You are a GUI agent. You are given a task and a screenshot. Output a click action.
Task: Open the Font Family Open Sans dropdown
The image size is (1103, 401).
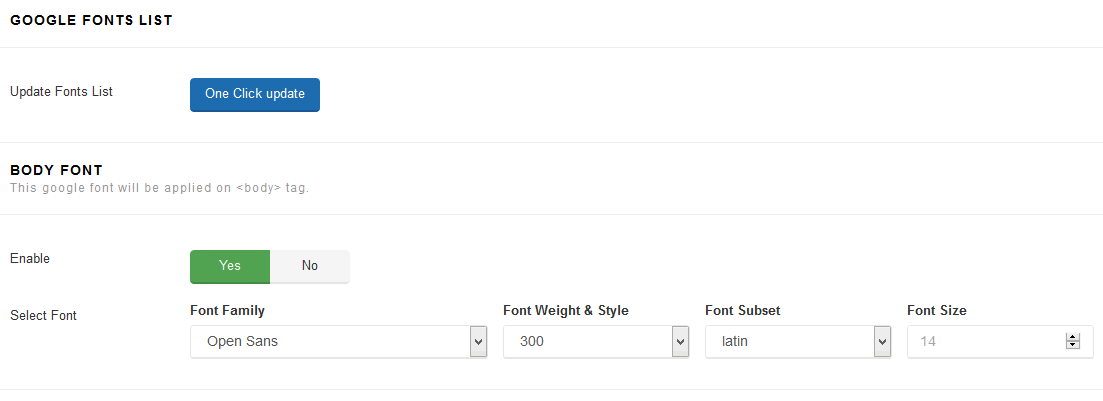(x=338, y=342)
